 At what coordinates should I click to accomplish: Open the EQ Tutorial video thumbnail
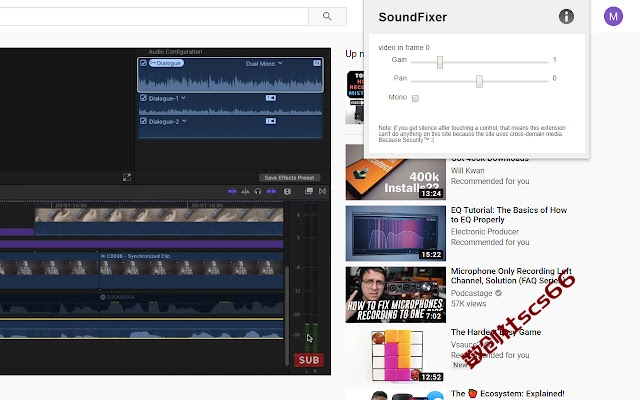(x=396, y=233)
